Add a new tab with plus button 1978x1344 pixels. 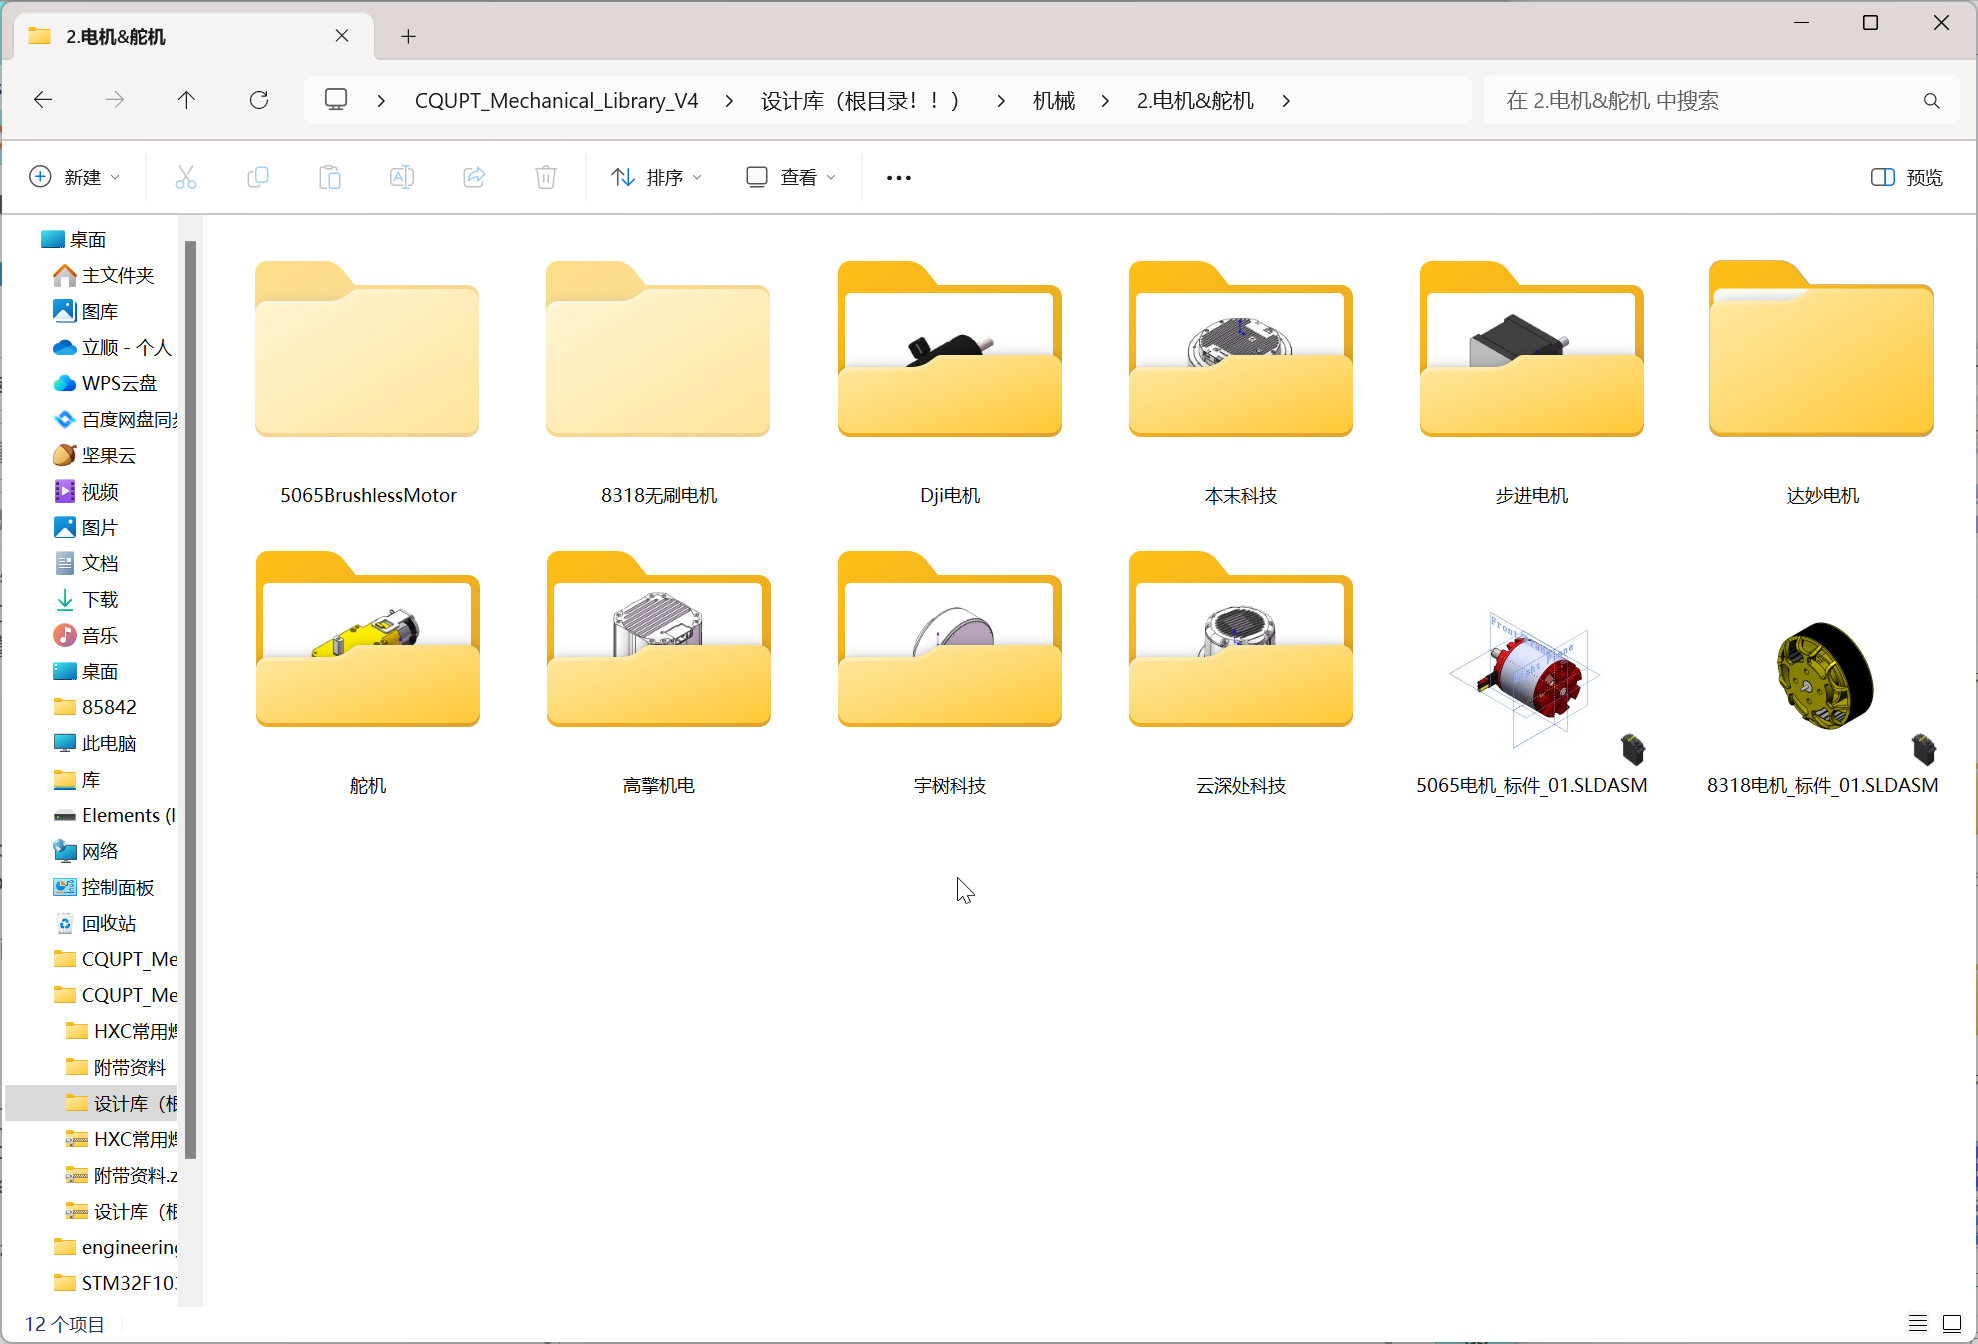point(408,36)
